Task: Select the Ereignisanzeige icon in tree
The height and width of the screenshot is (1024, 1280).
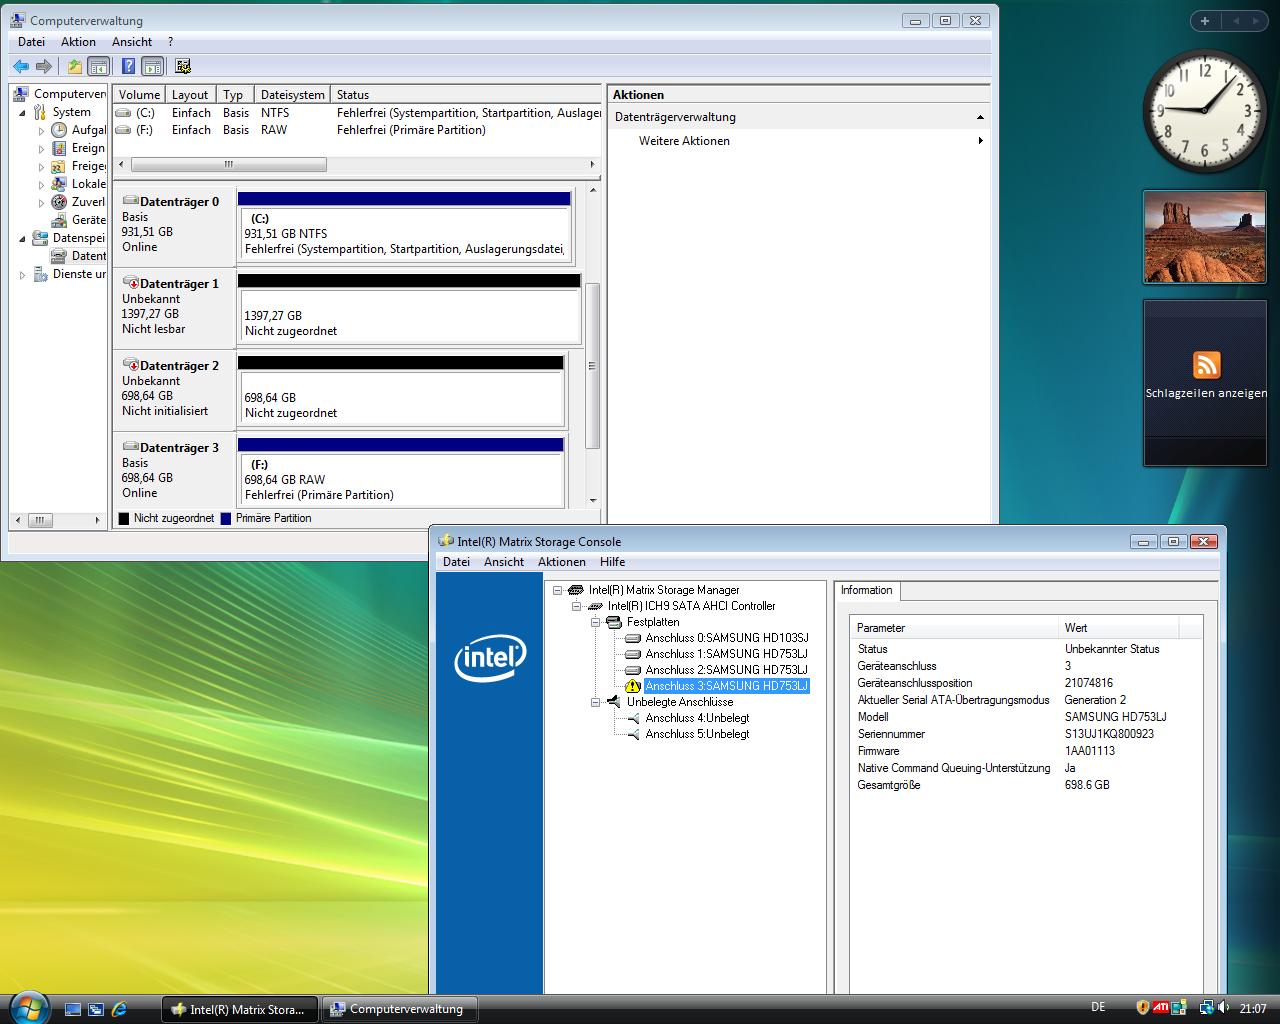Action: [x=59, y=148]
